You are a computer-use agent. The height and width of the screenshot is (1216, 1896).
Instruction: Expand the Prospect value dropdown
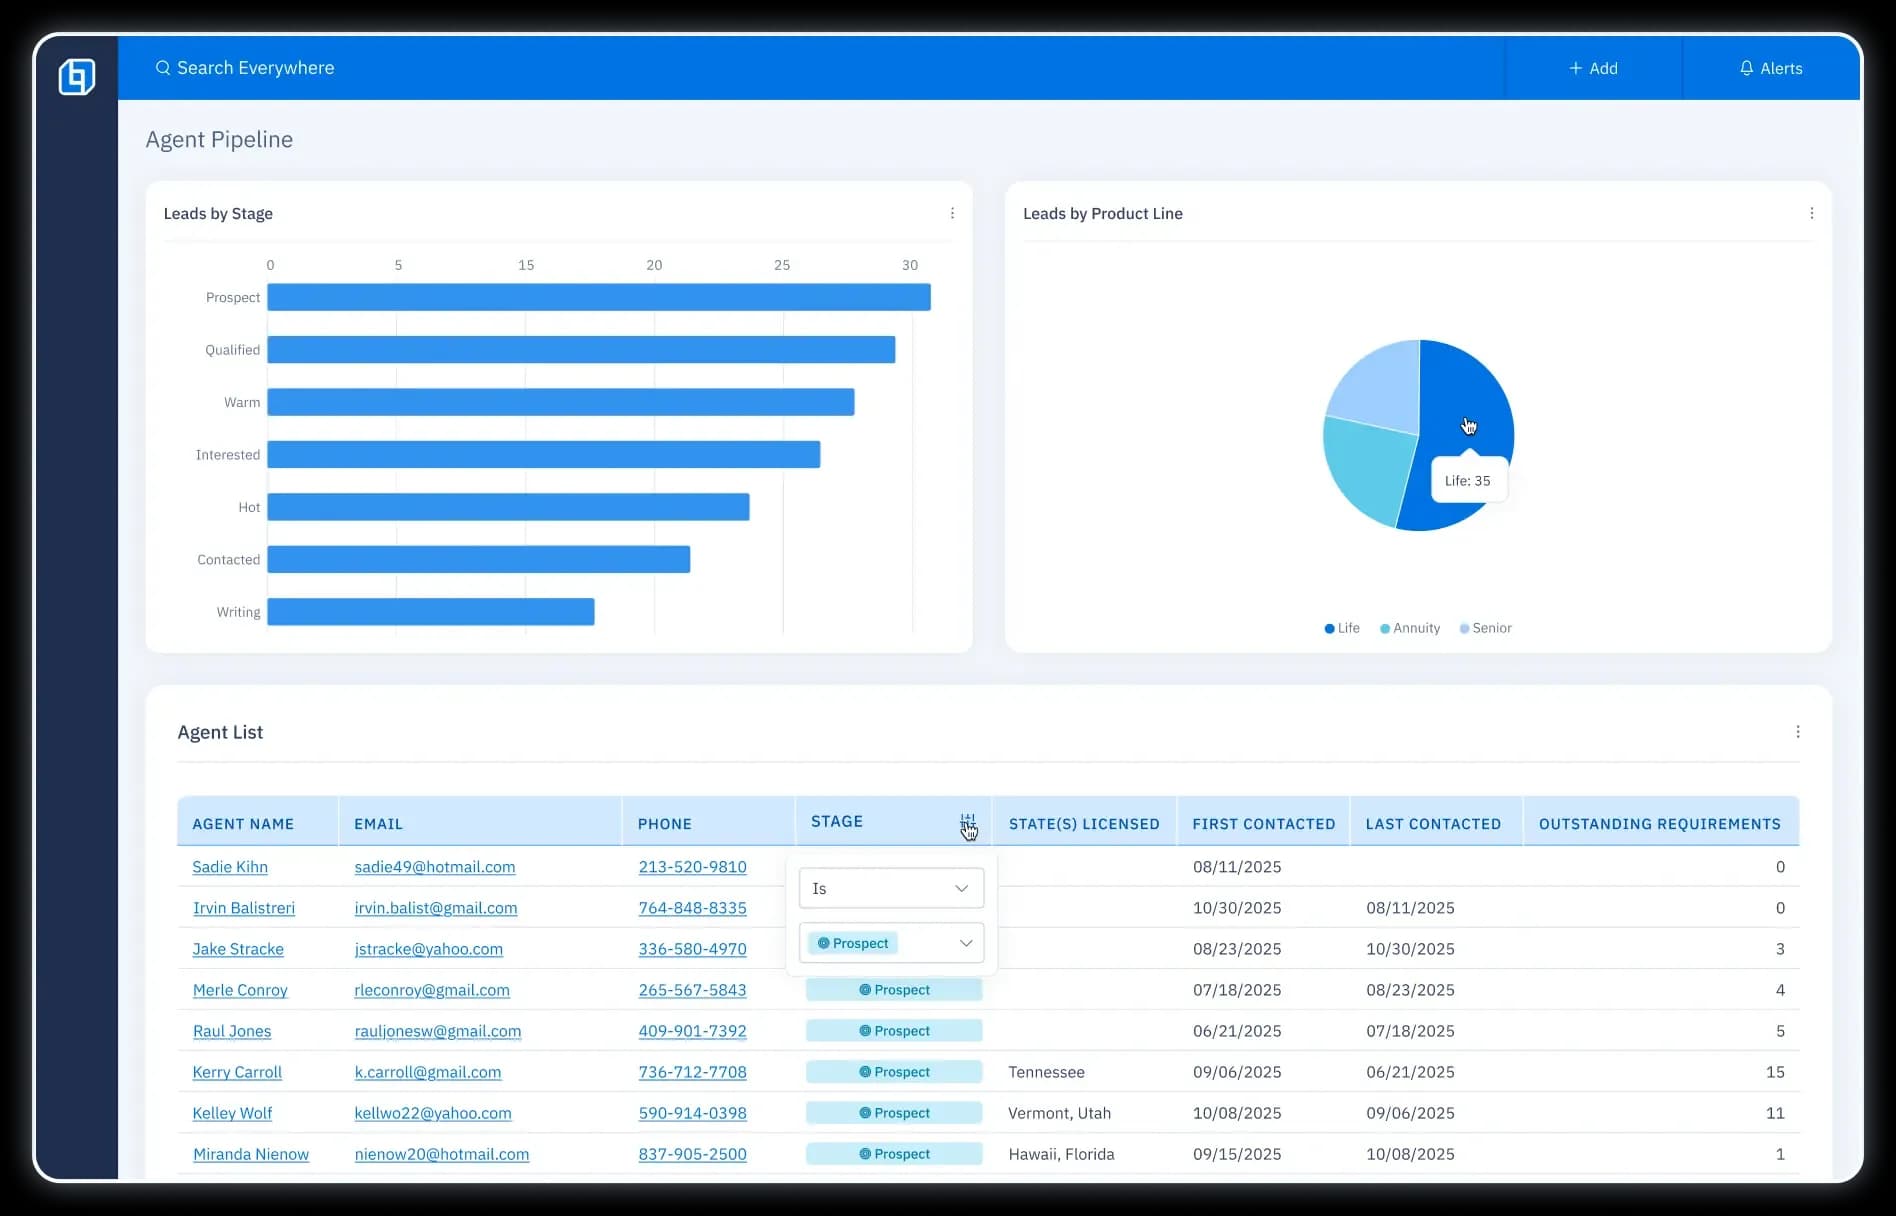pyautogui.click(x=891, y=943)
